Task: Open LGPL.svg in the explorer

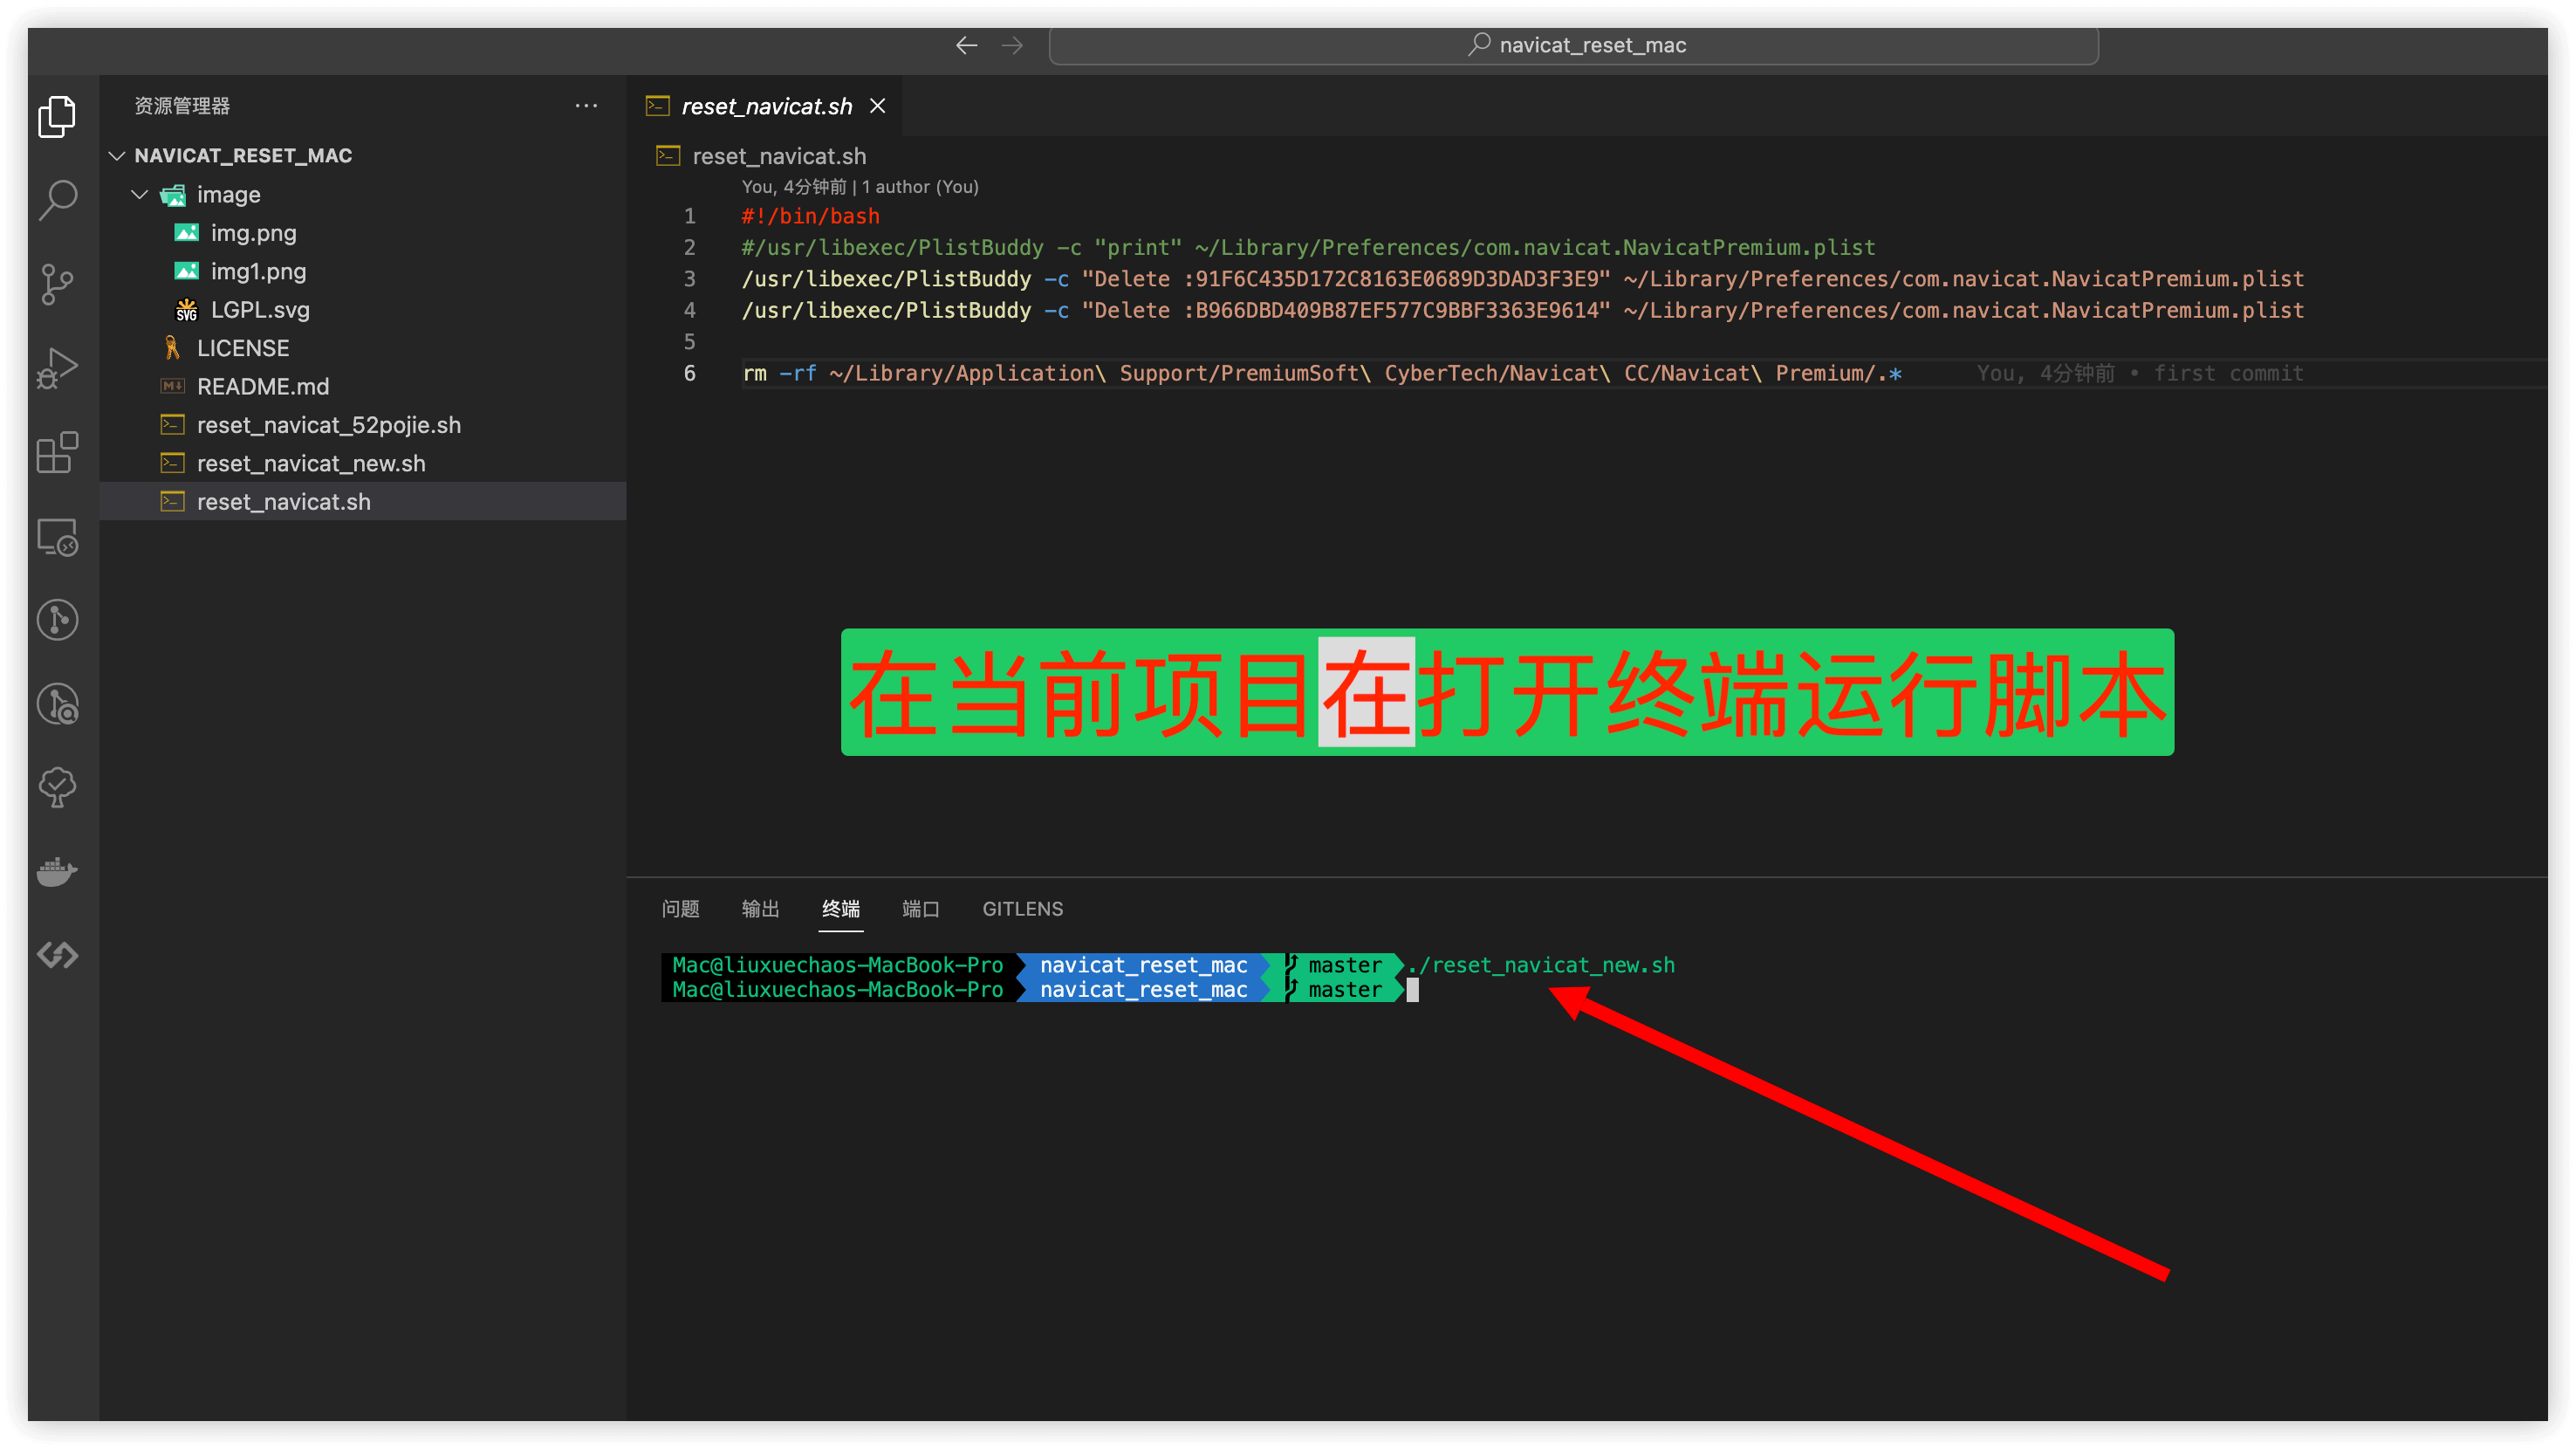Action: [x=363, y=310]
